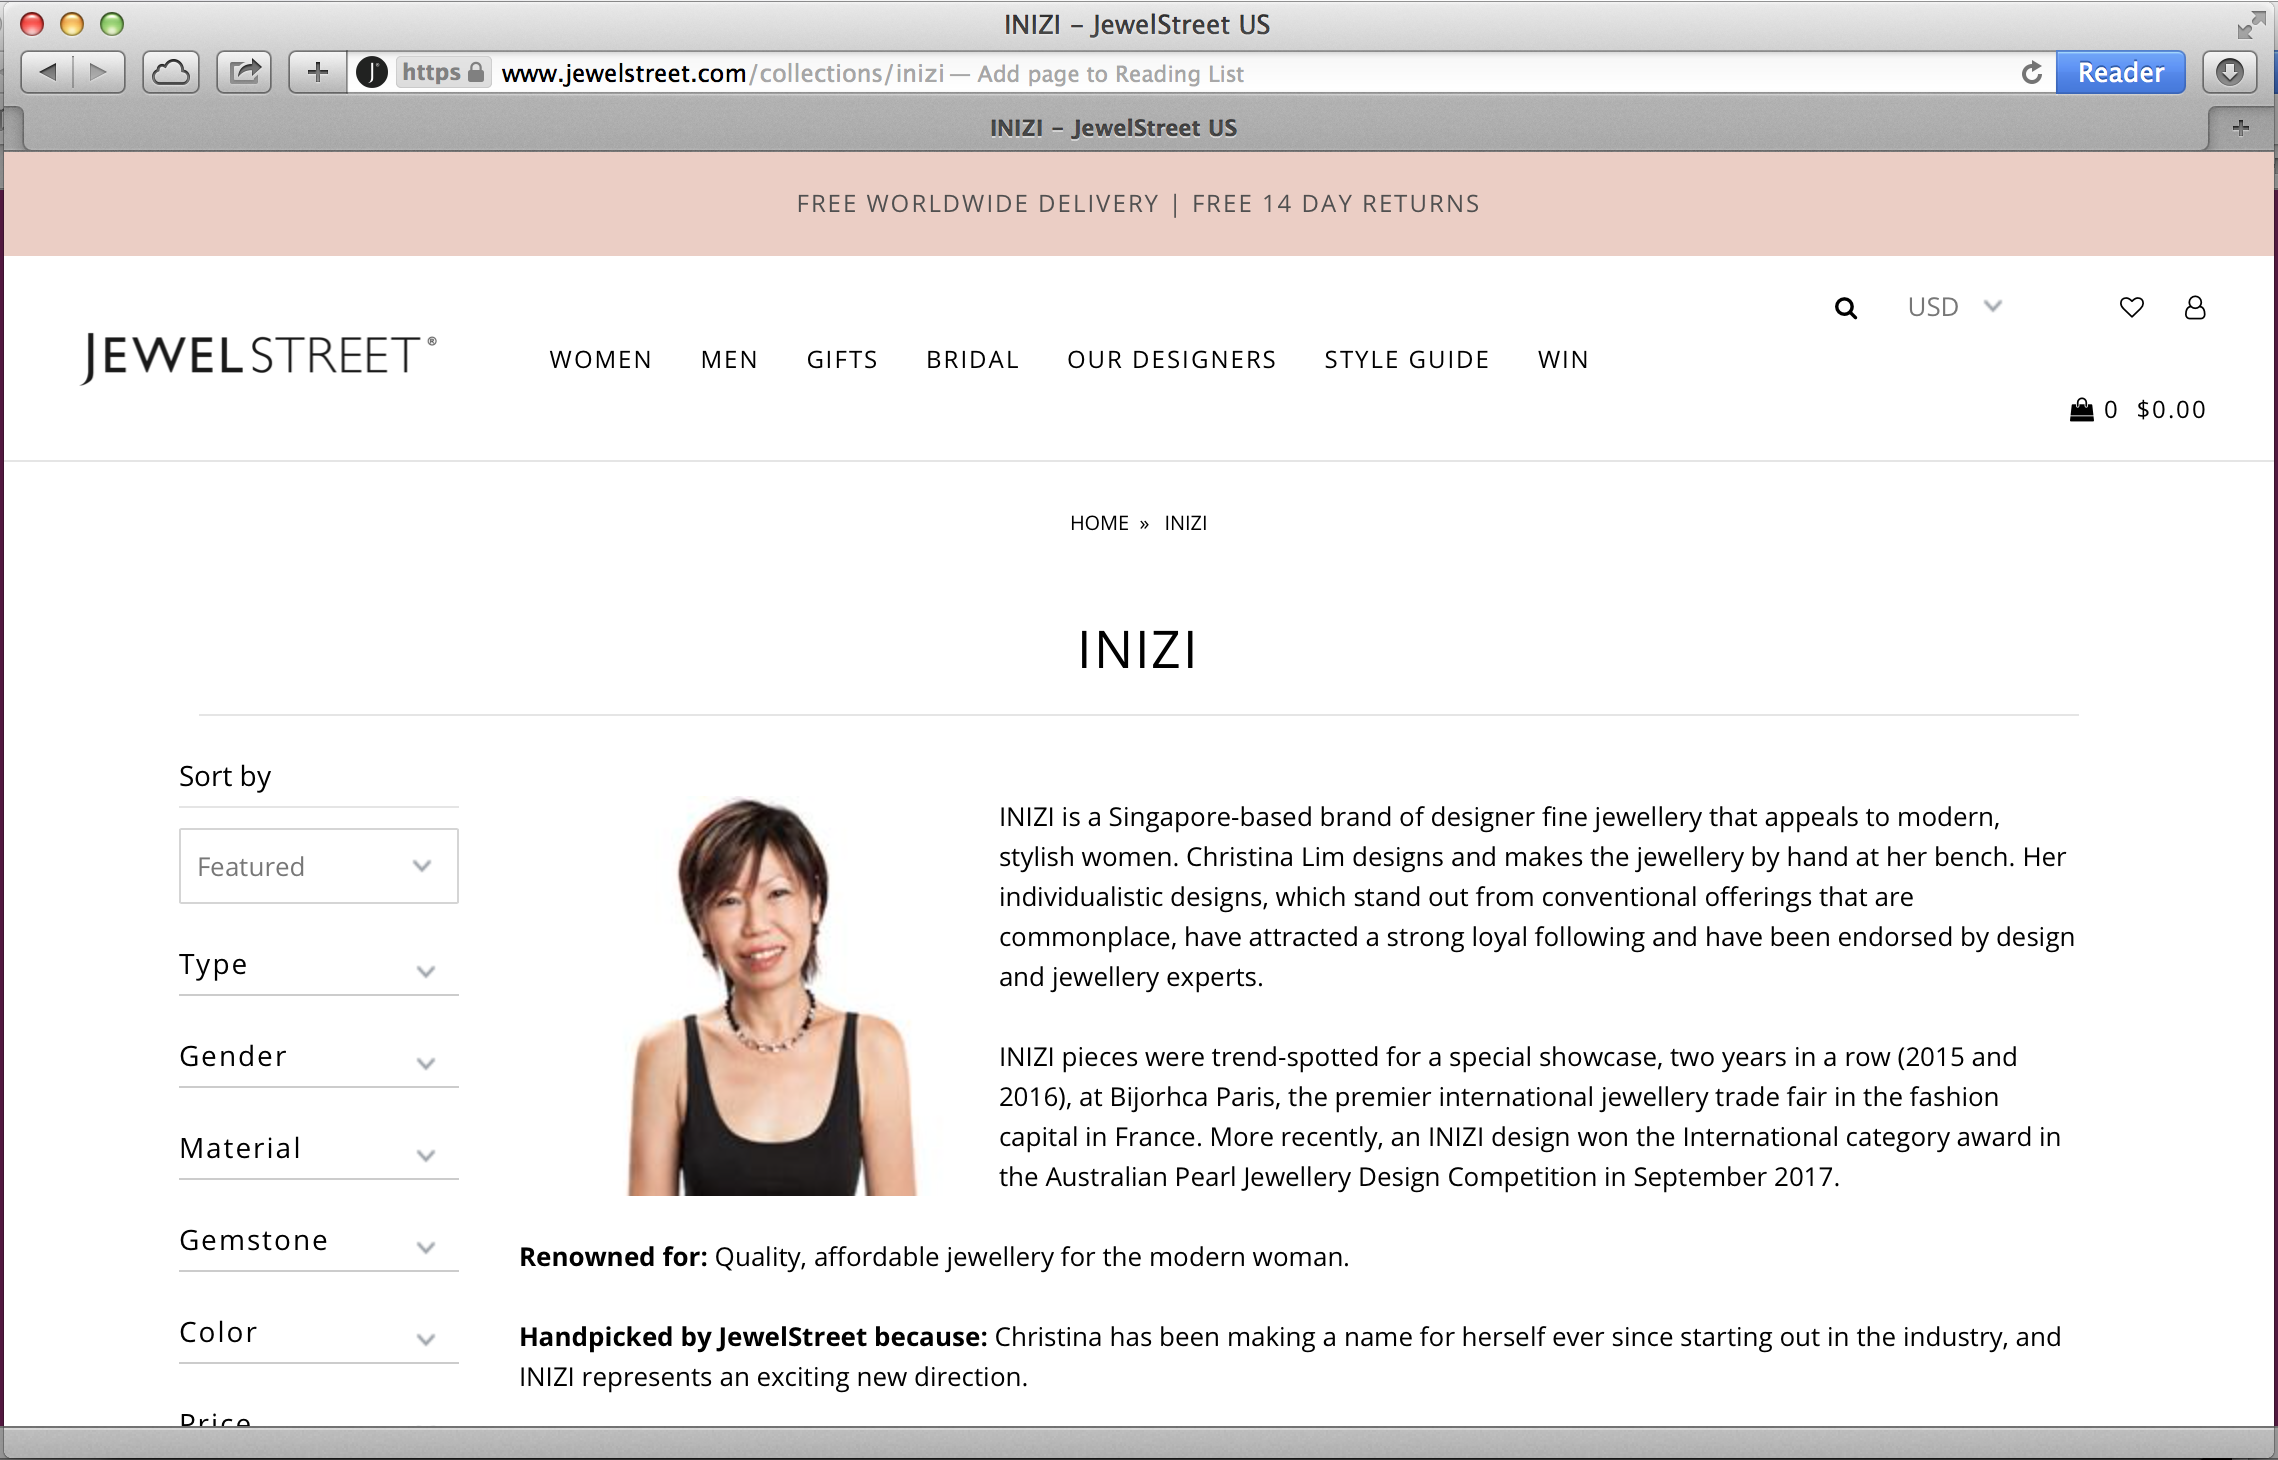This screenshot has width=2278, height=1460.
Task: Open the WIN menu item
Action: tap(1563, 360)
